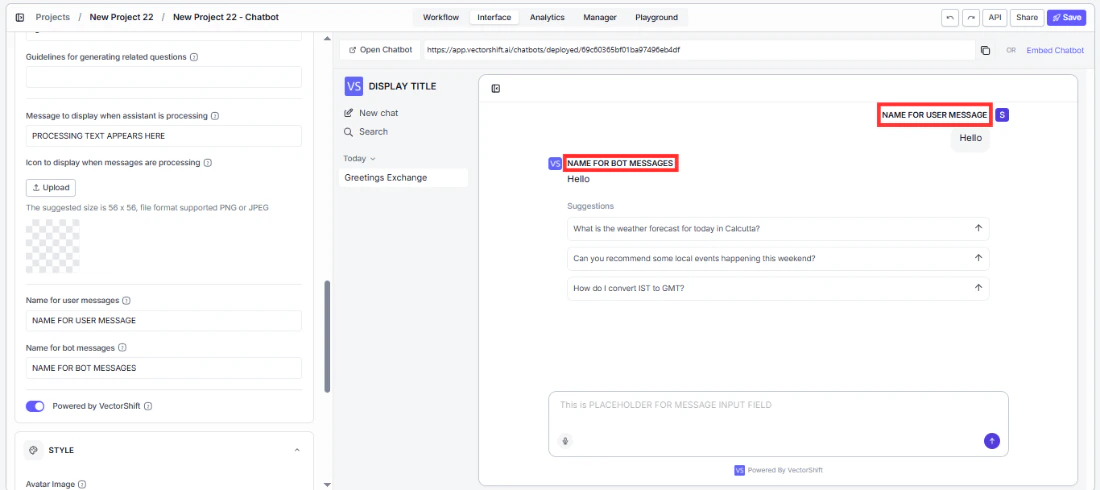Click the processing message input field
Screen dimensions: 1100x490
point(163,136)
